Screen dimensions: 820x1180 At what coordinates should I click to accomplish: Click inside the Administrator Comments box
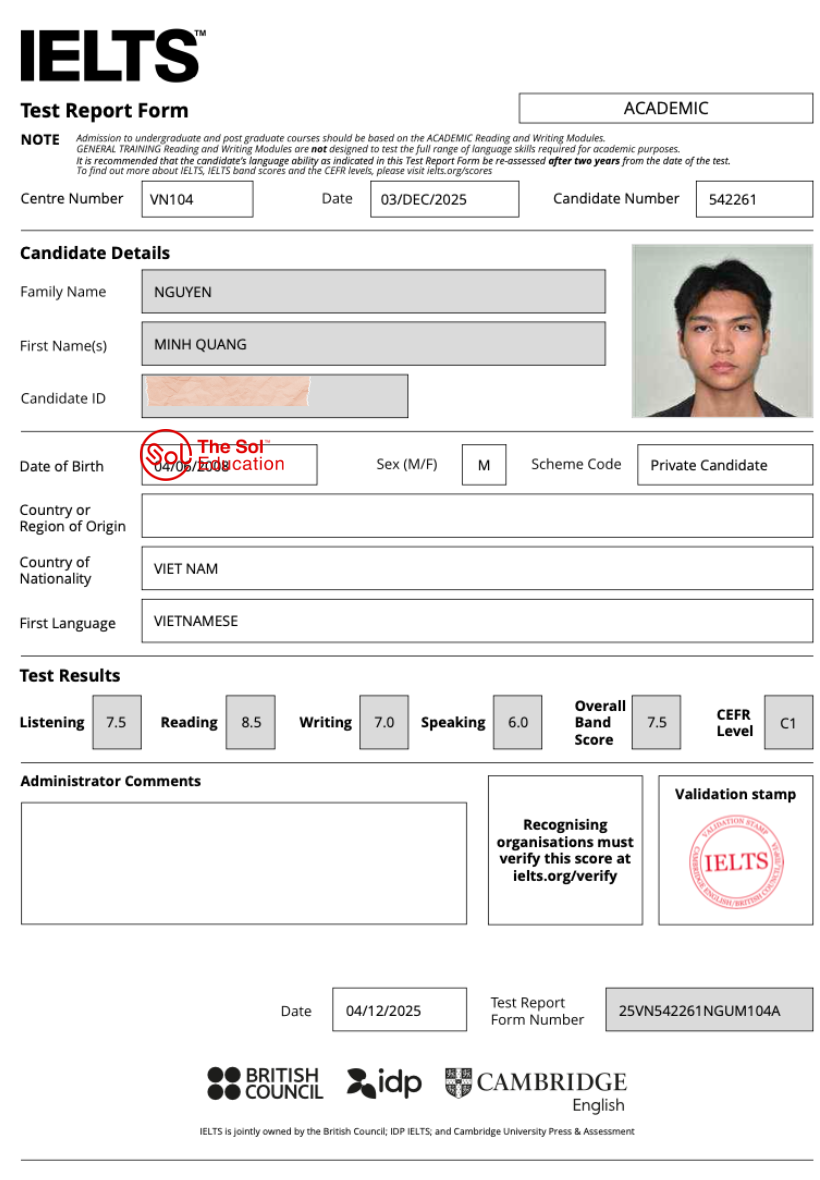(x=243, y=862)
